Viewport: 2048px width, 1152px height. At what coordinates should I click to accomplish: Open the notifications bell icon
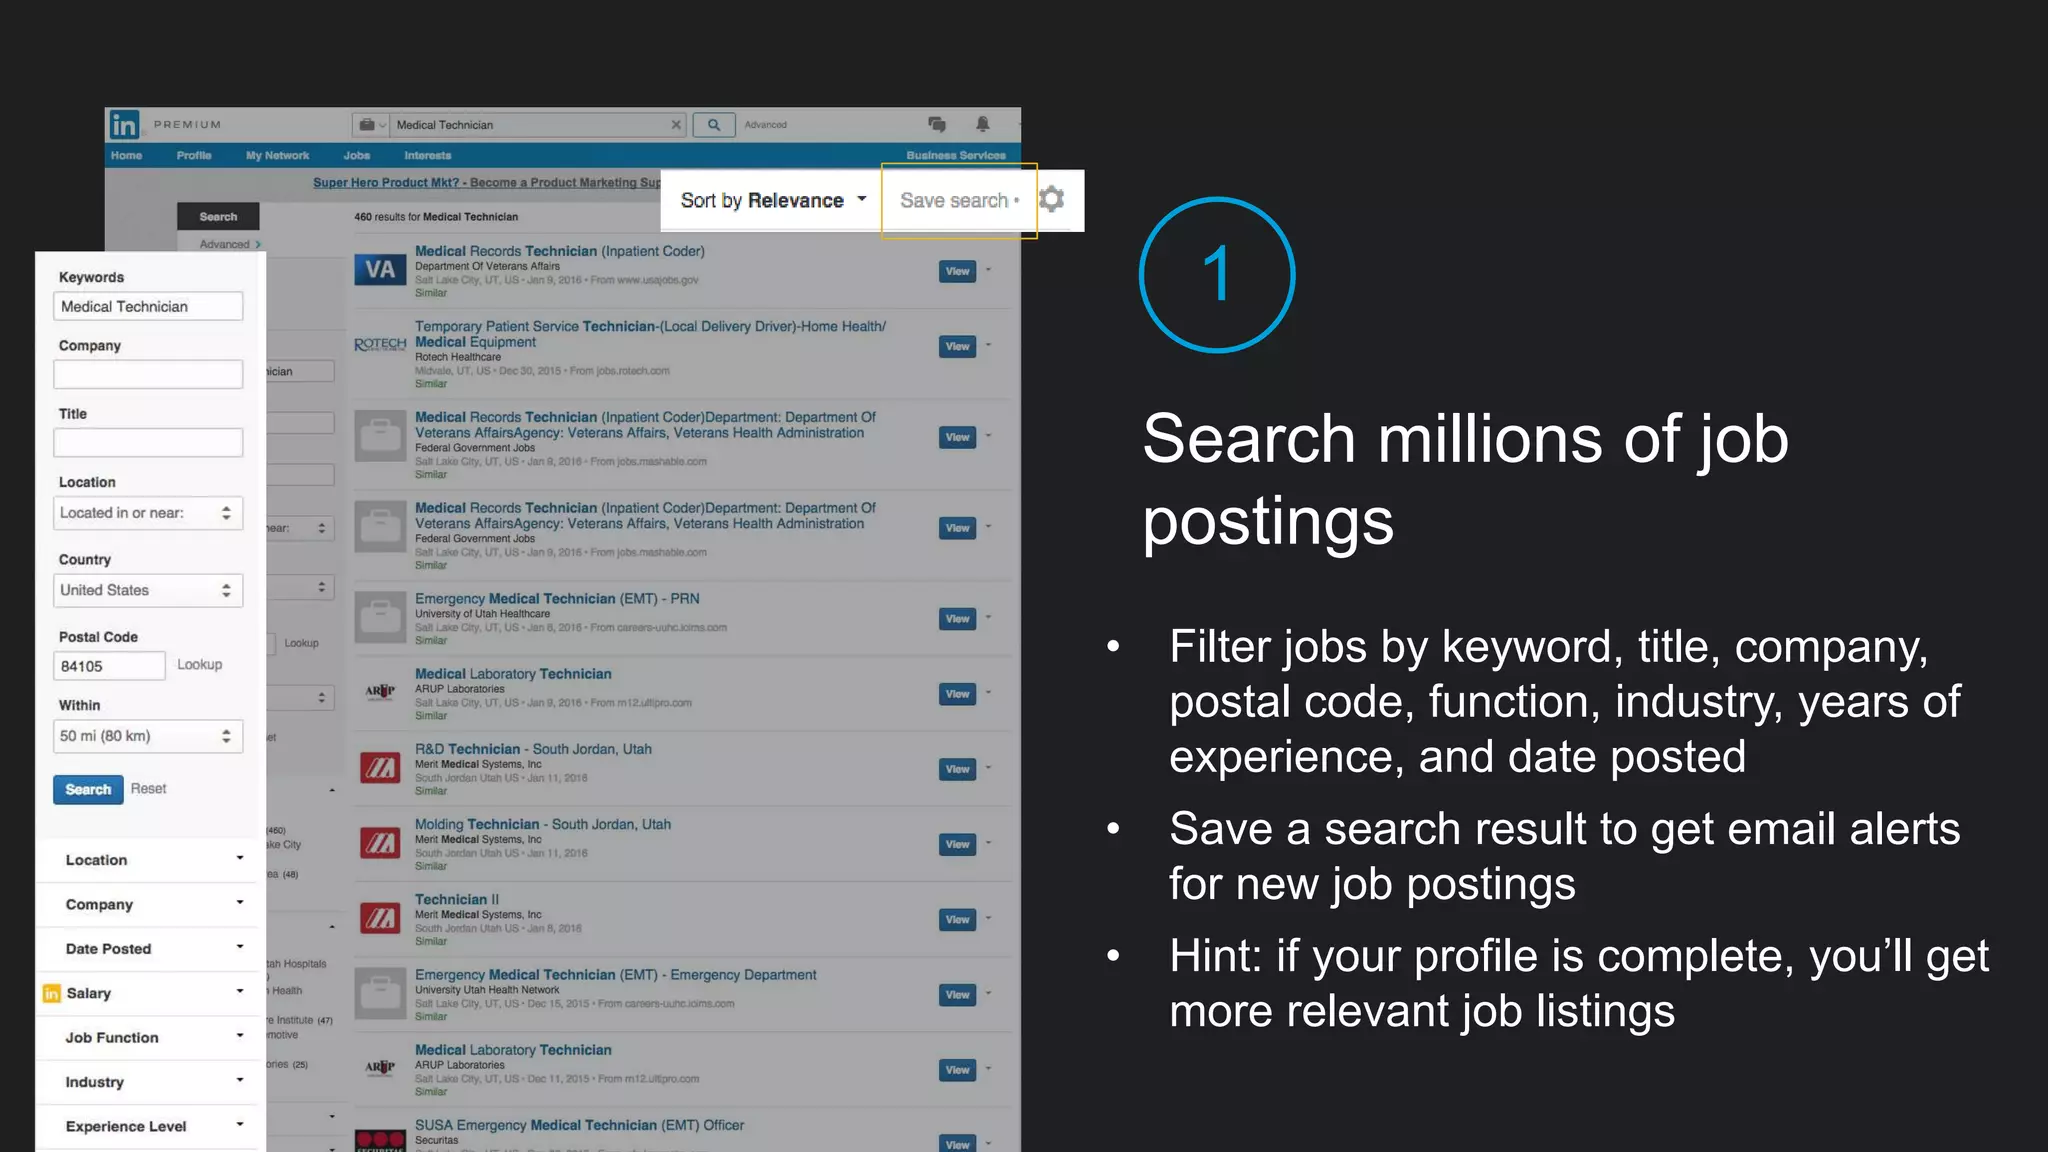click(983, 124)
